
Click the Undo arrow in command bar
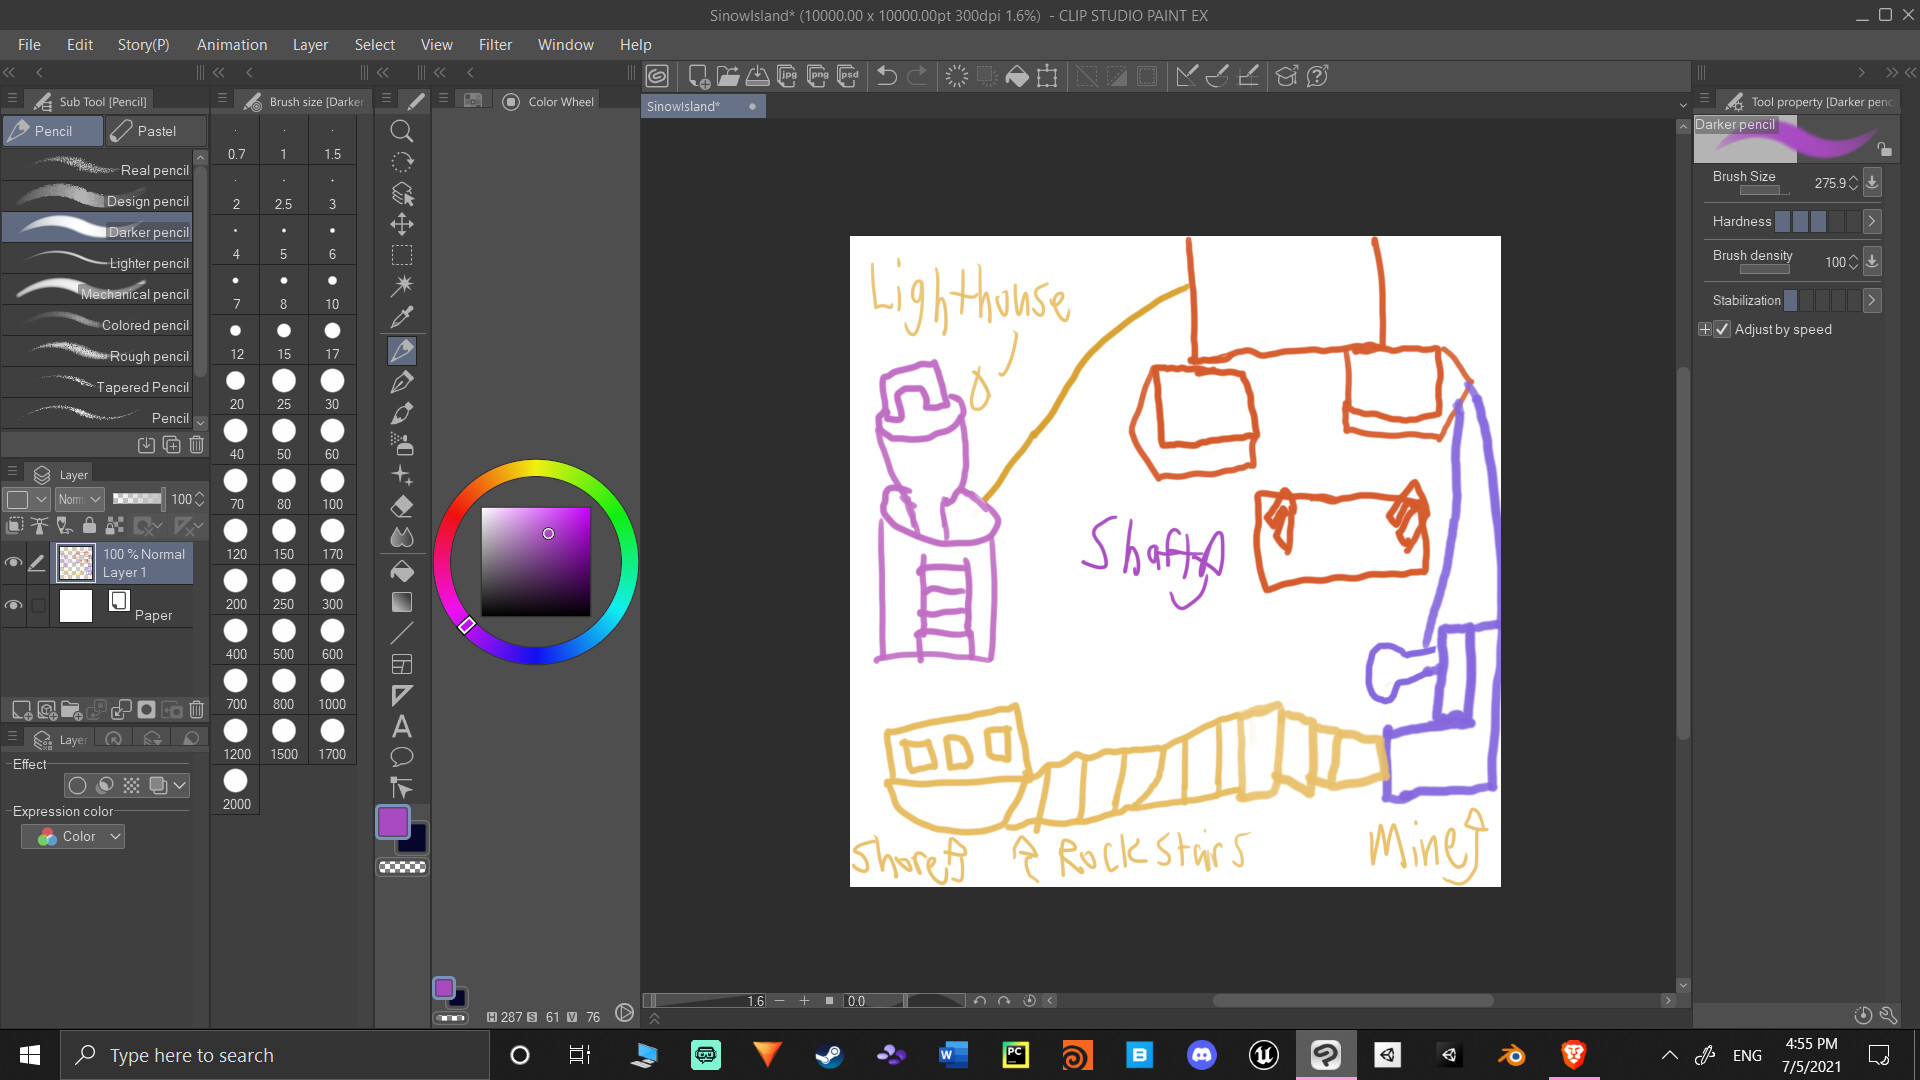[x=886, y=76]
